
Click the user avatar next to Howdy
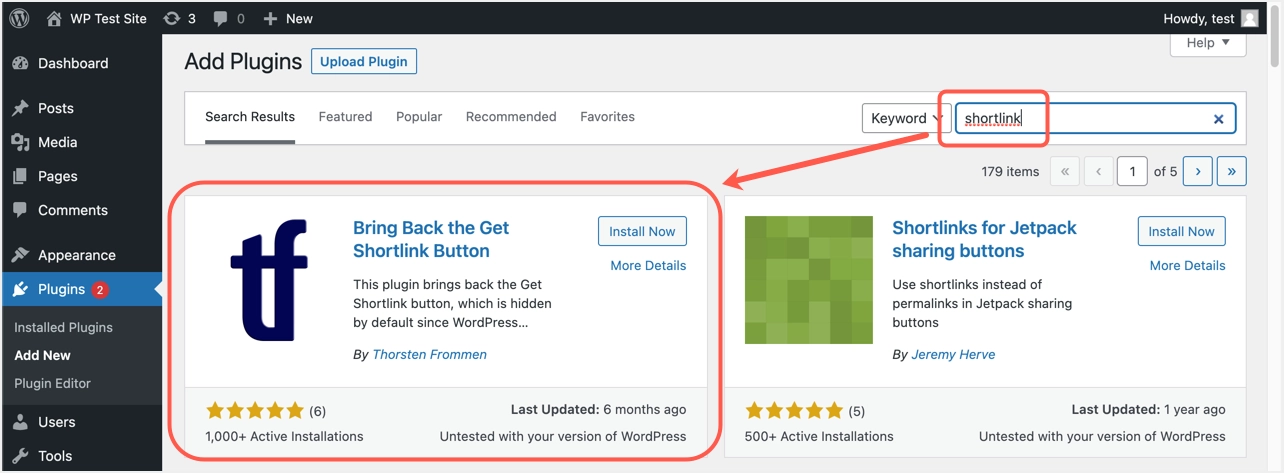pos(1250,18)
